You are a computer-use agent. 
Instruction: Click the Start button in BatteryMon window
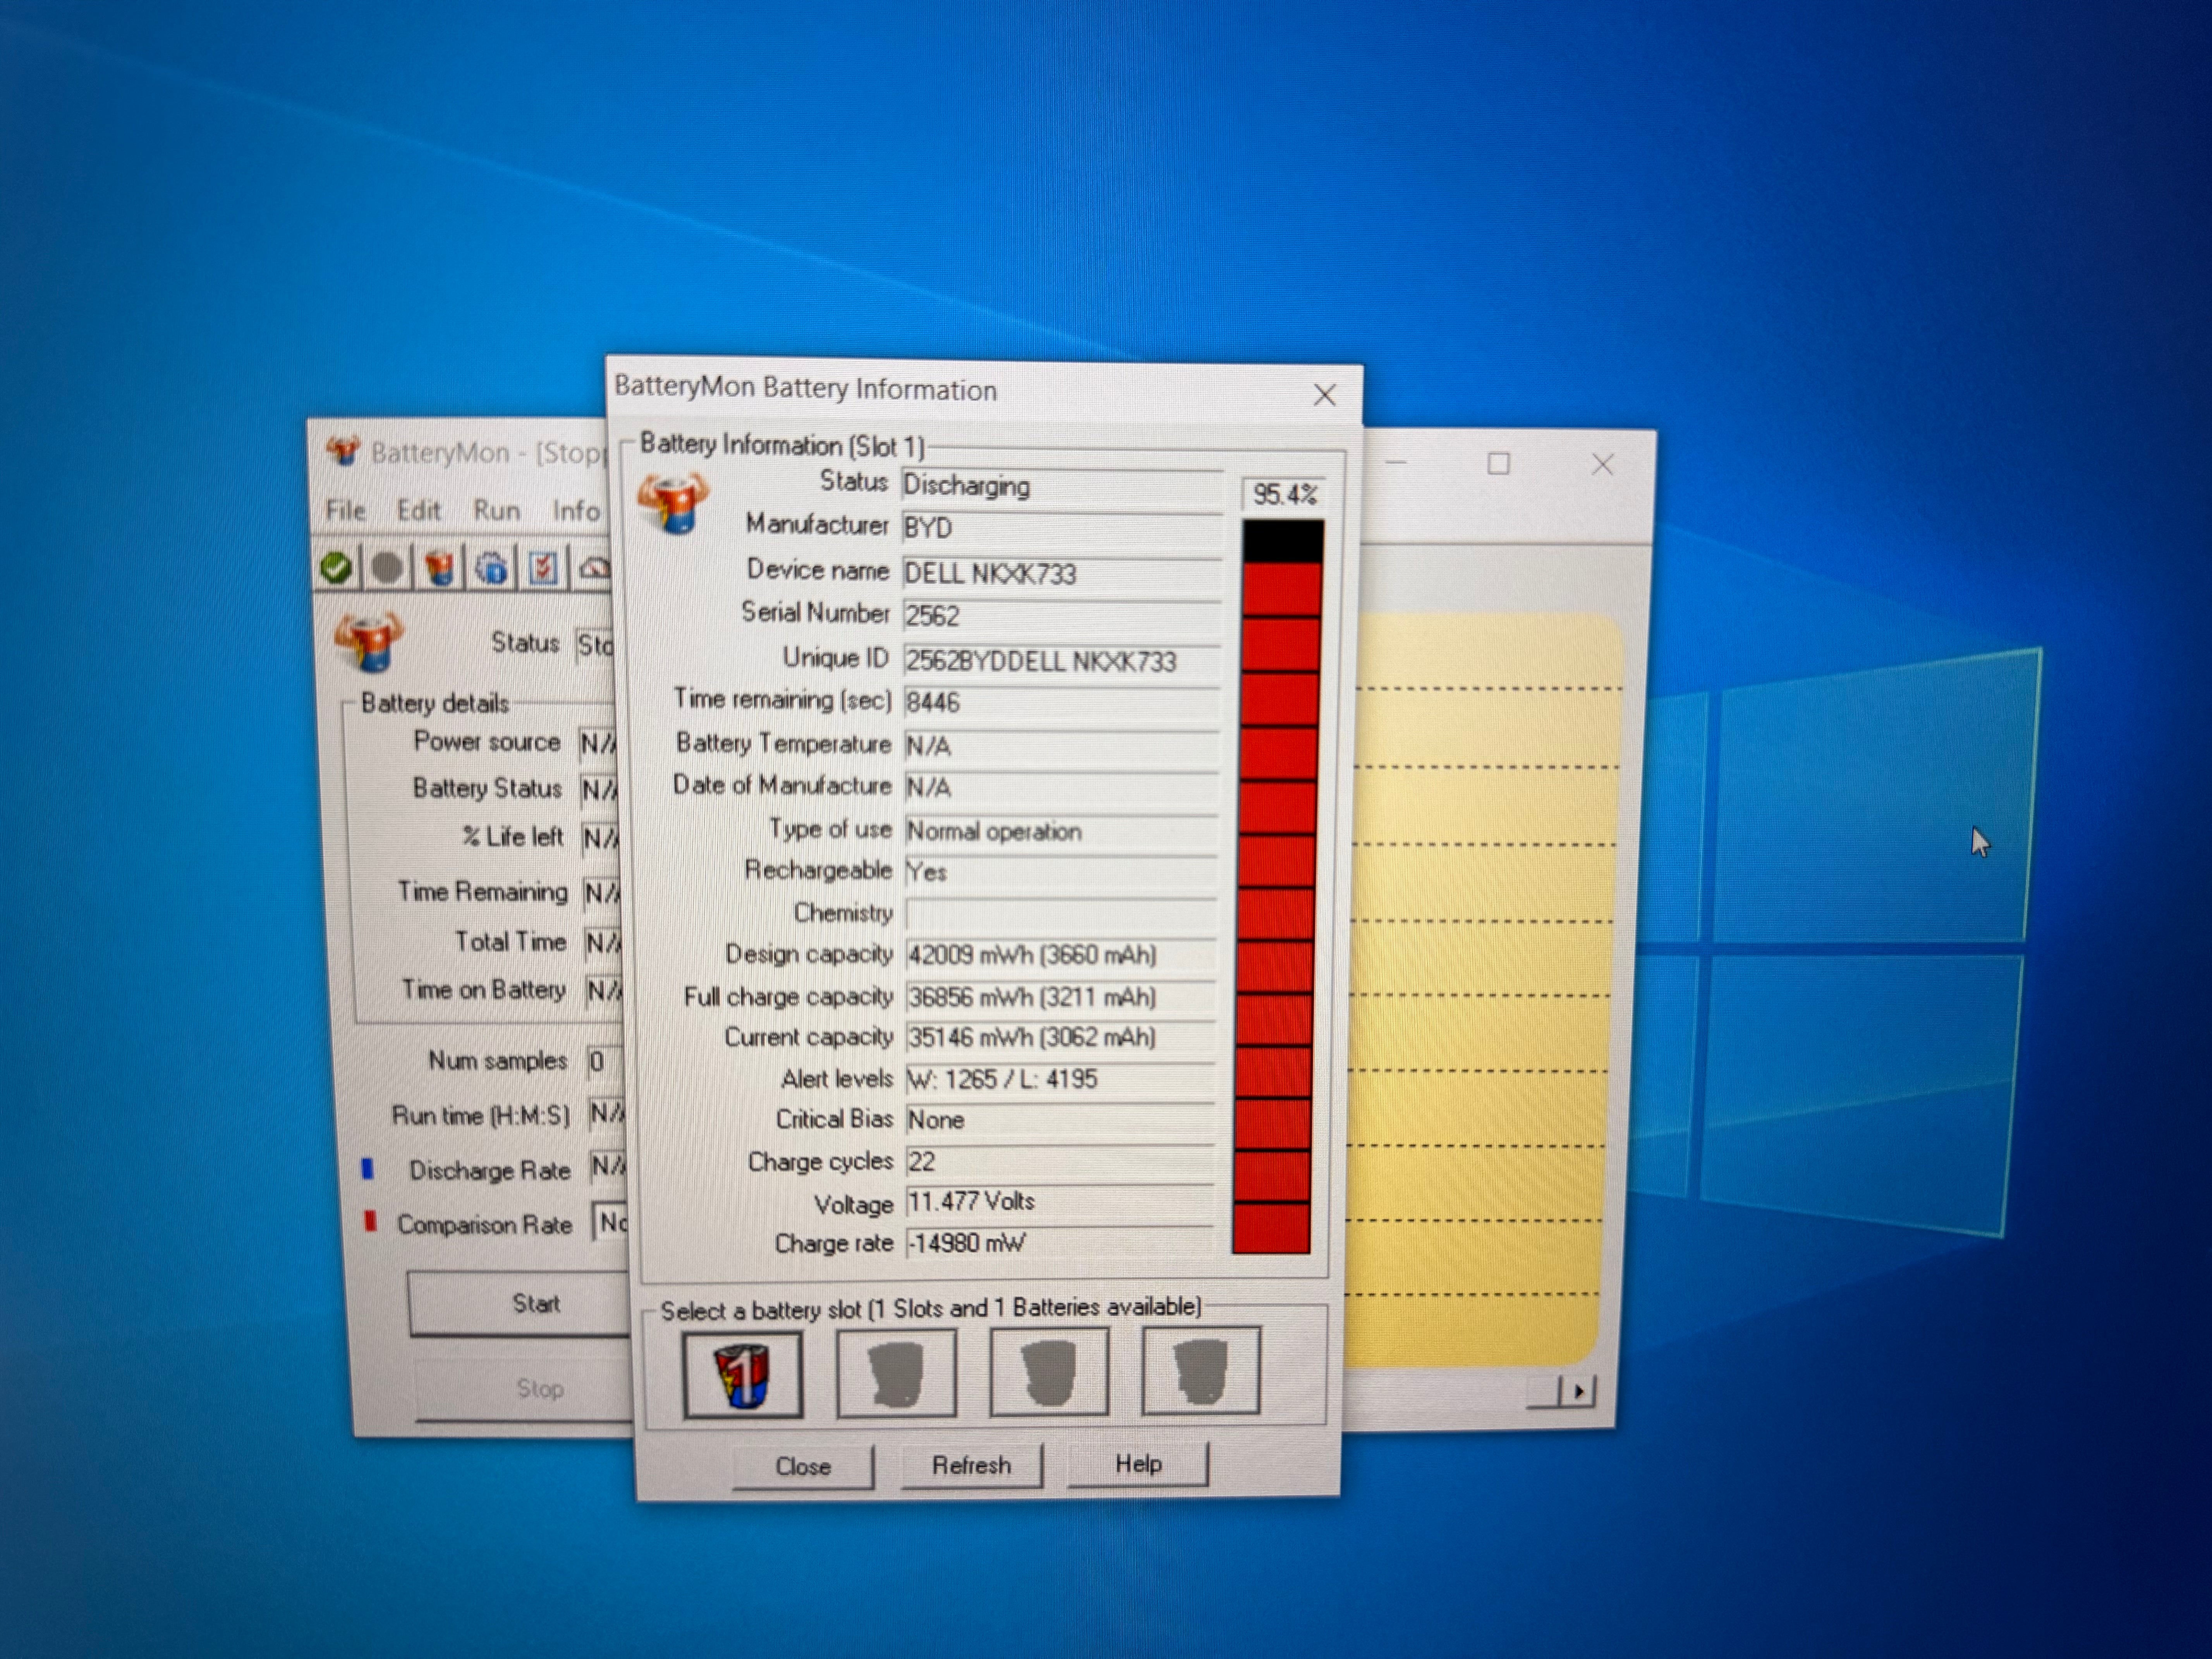coord(520,1304)
